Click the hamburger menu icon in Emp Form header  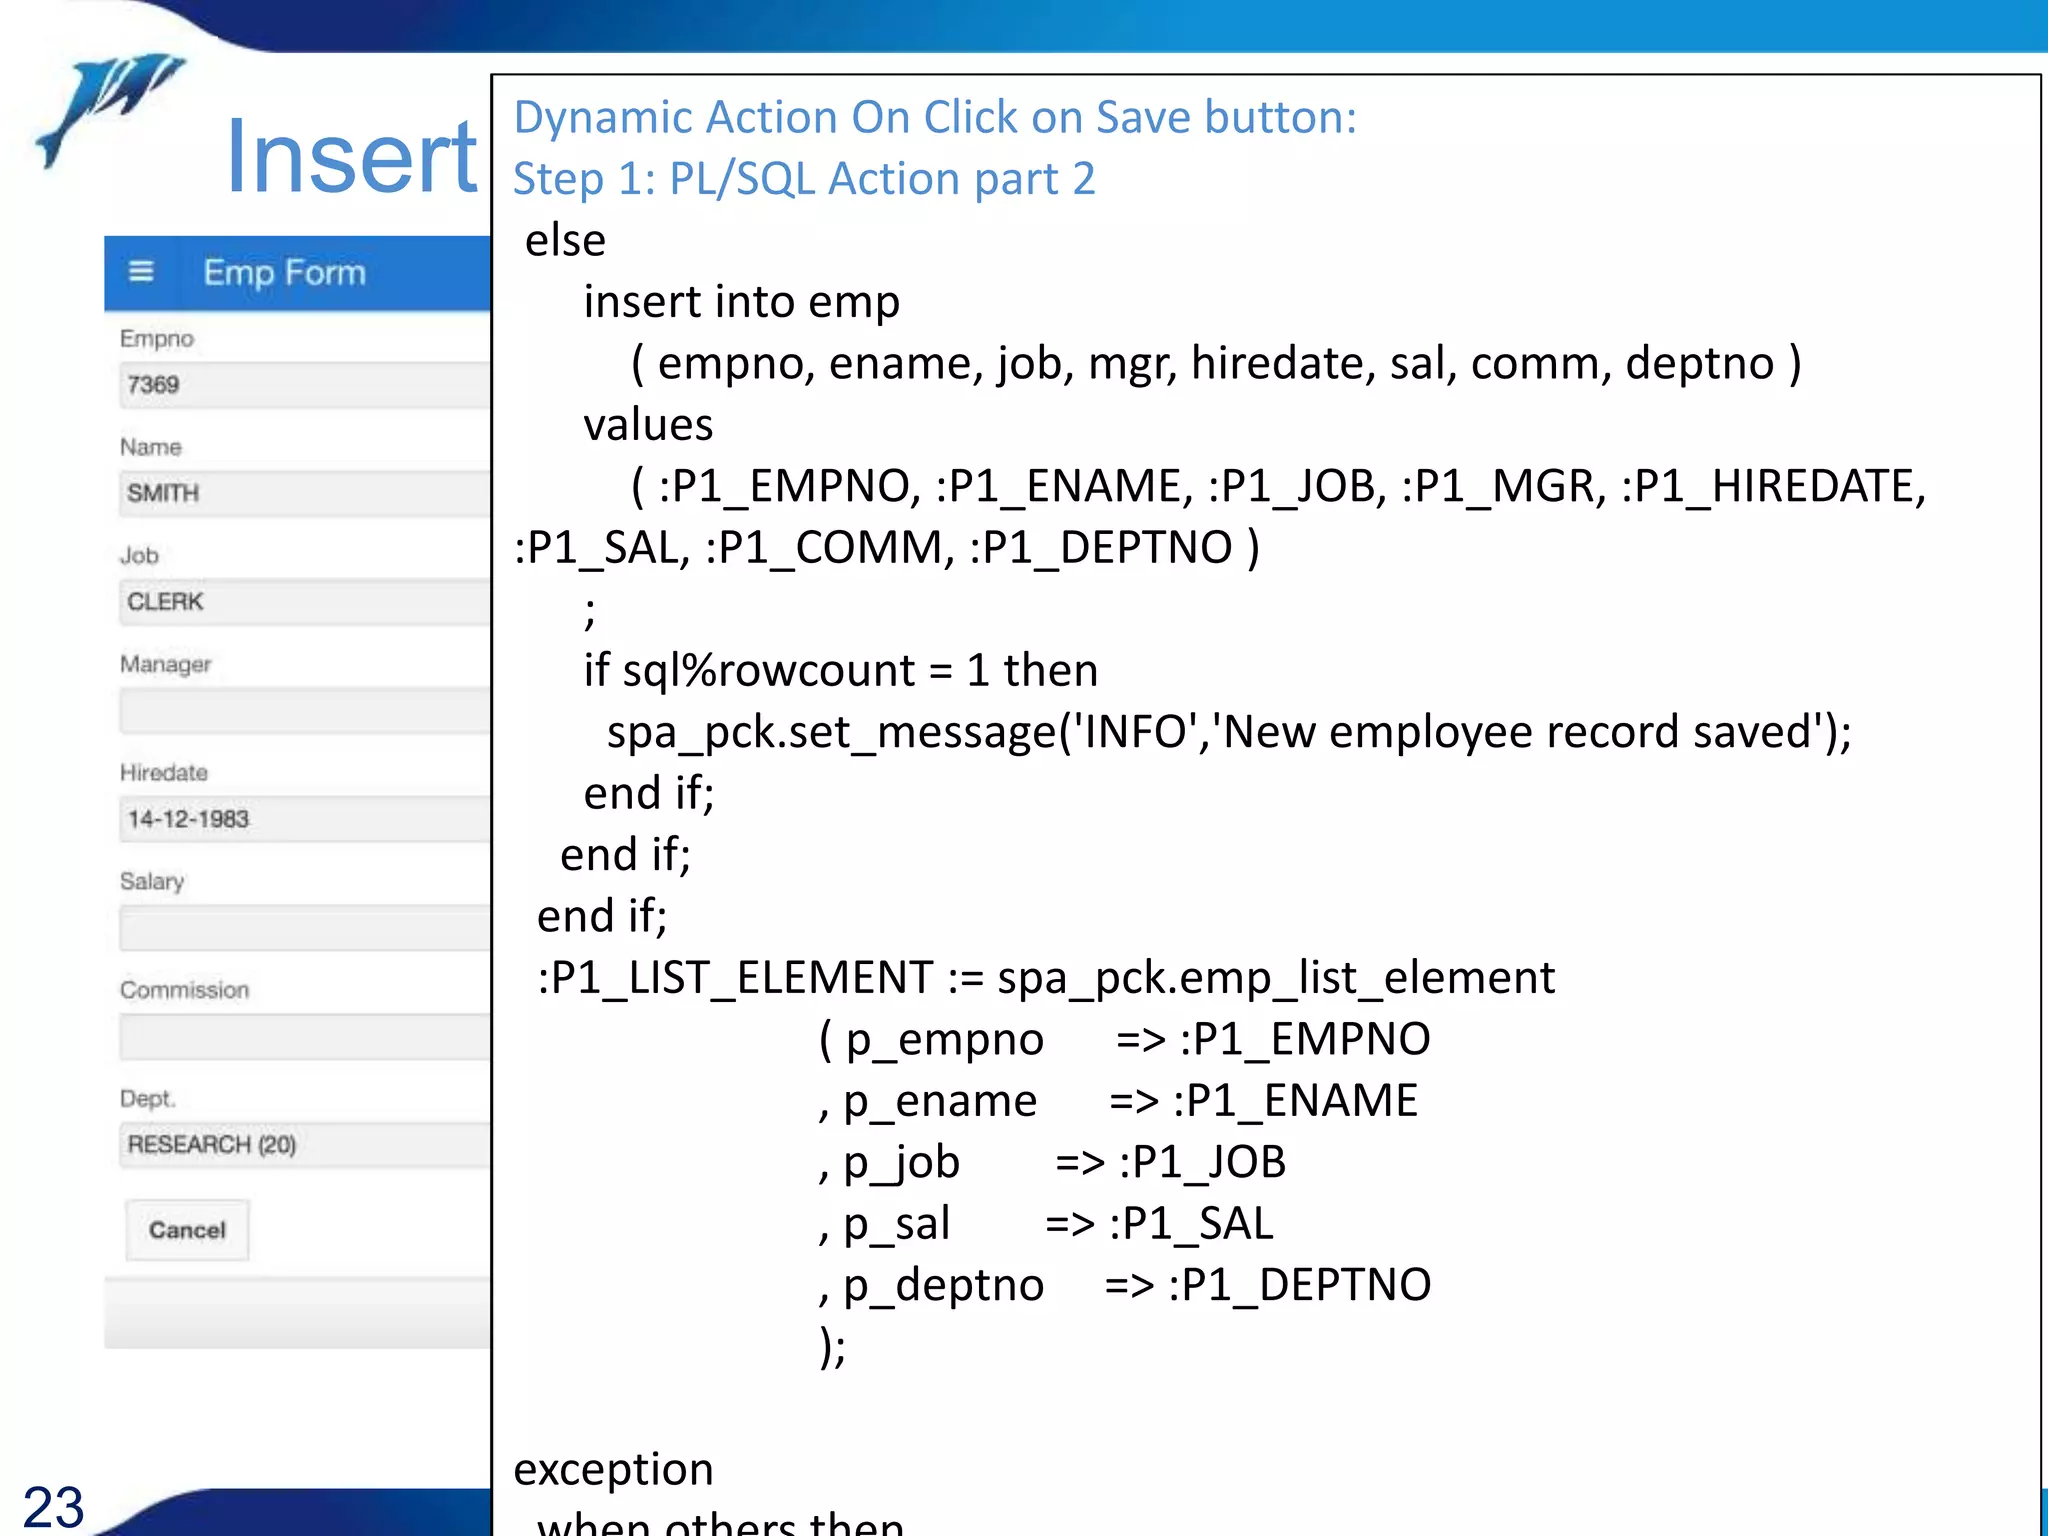point(141,272)
